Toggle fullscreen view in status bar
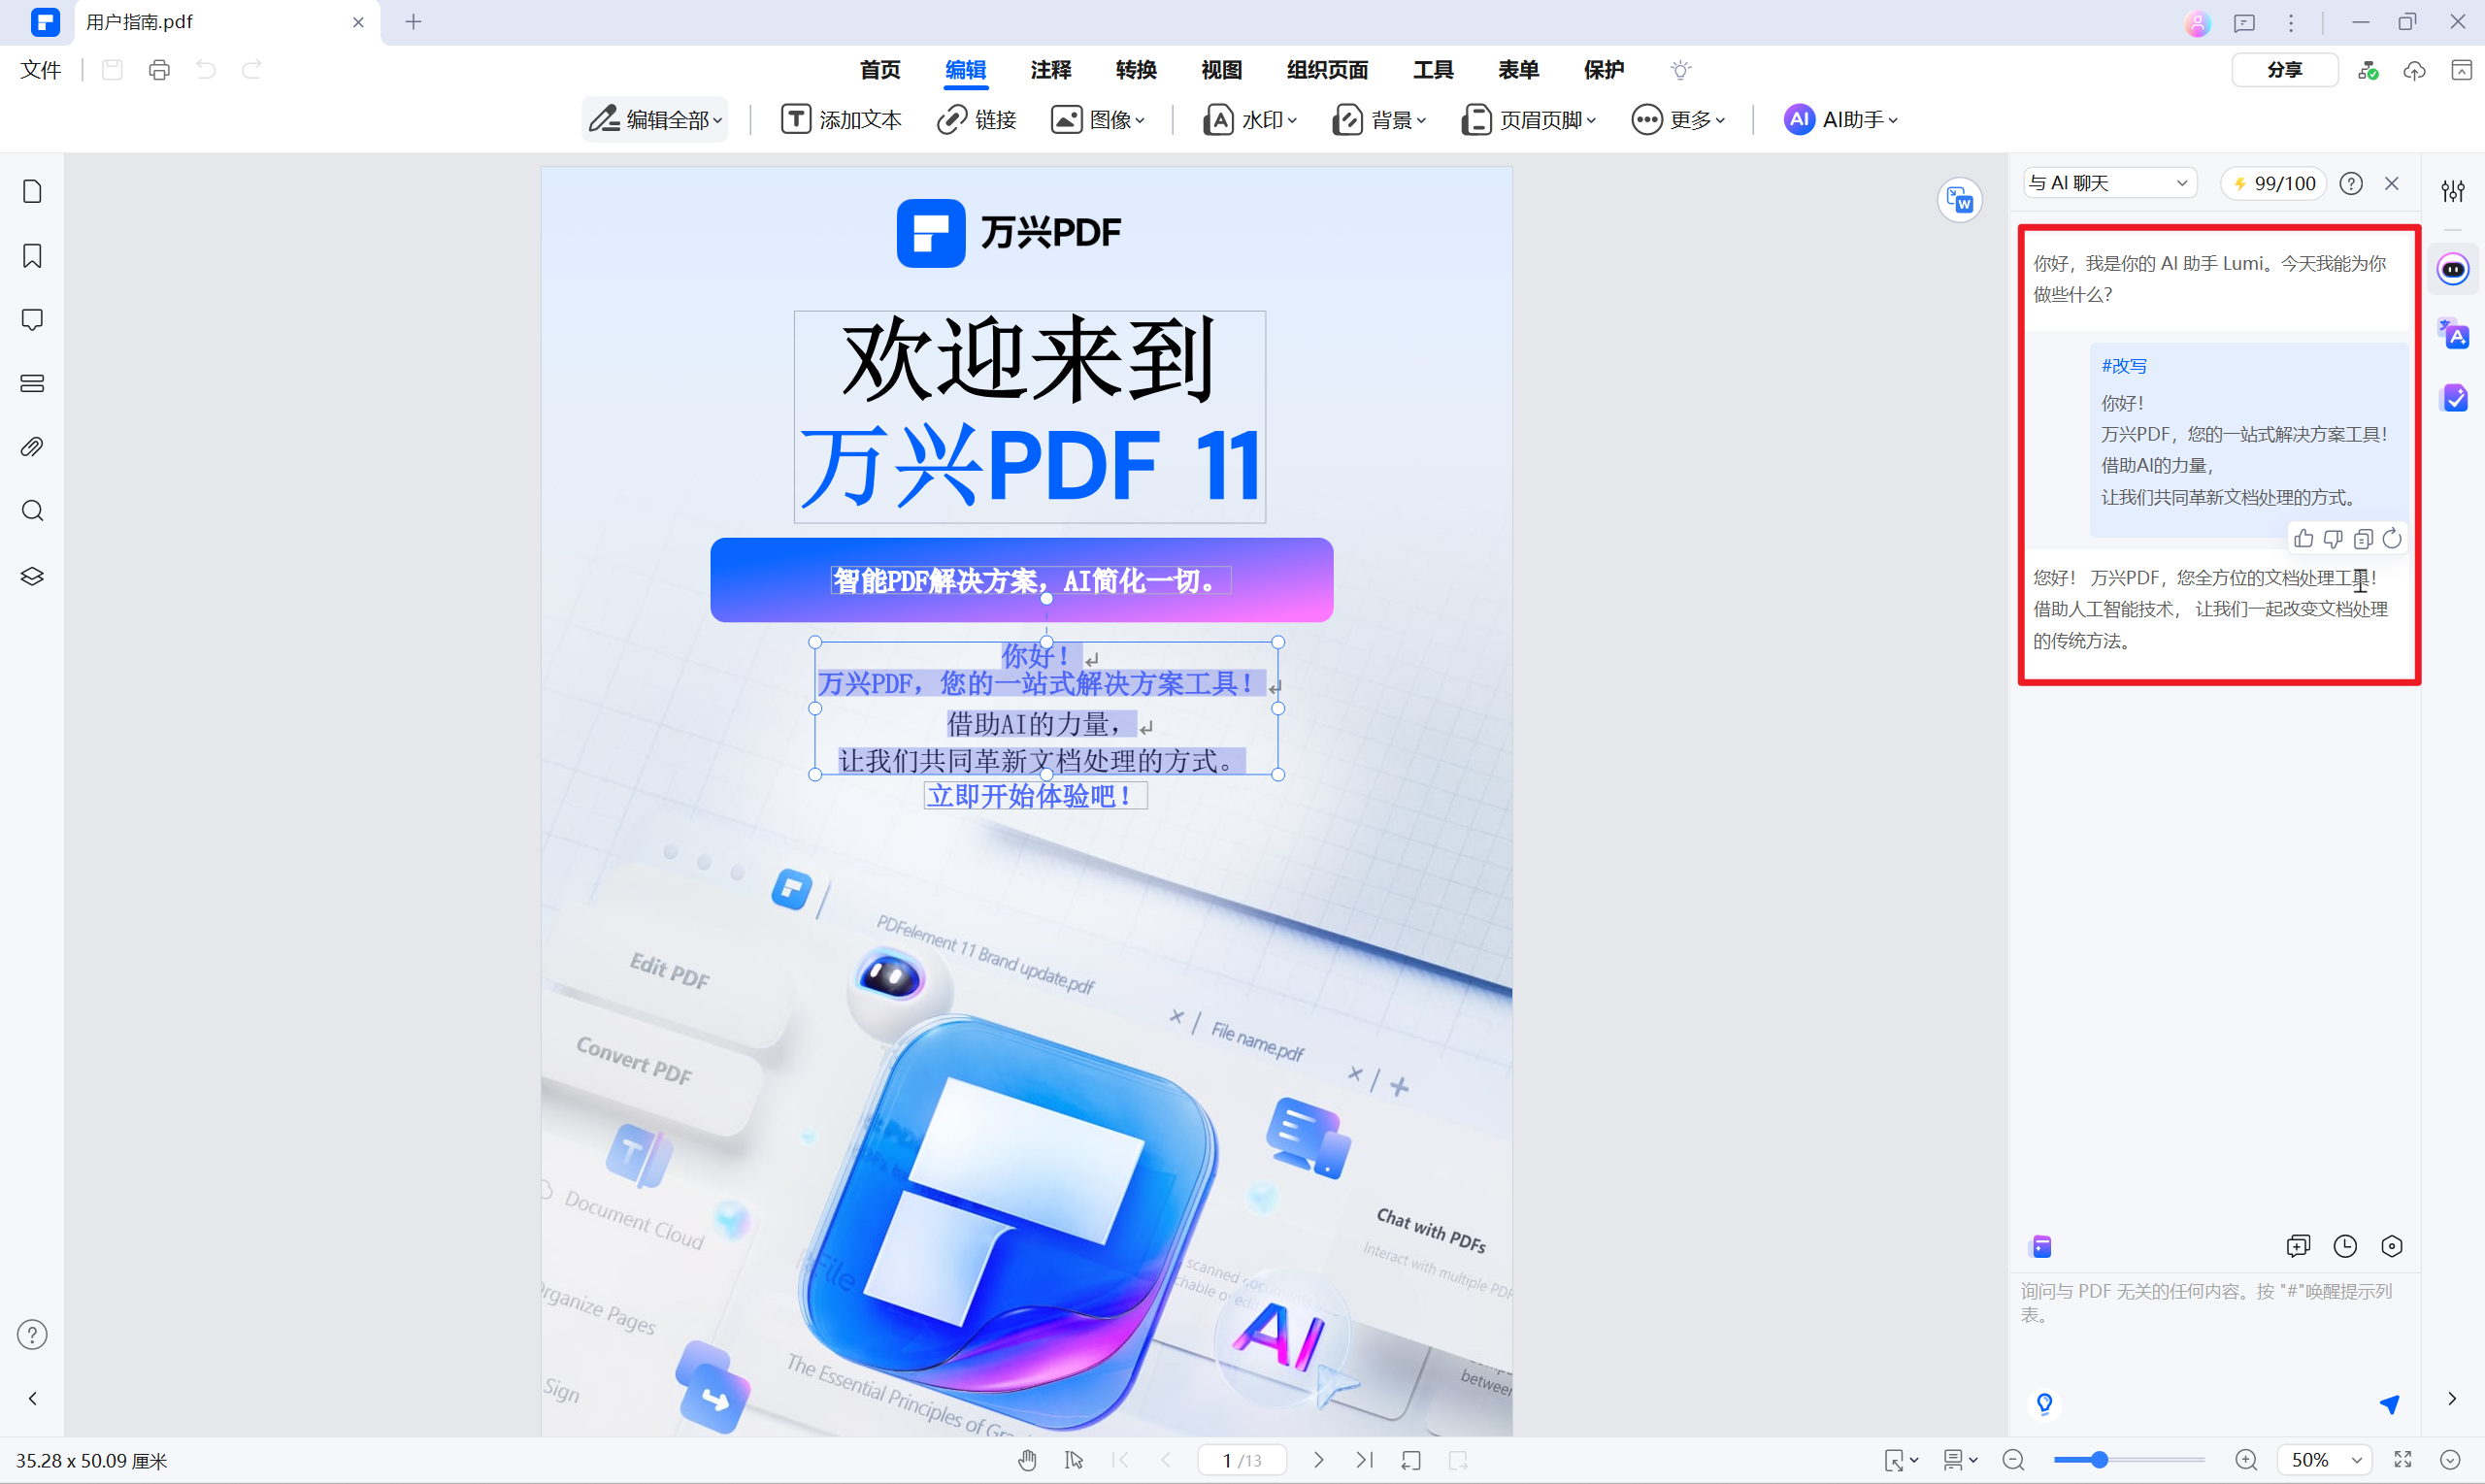Screen dimensions: 2485x1484 2402,1460
